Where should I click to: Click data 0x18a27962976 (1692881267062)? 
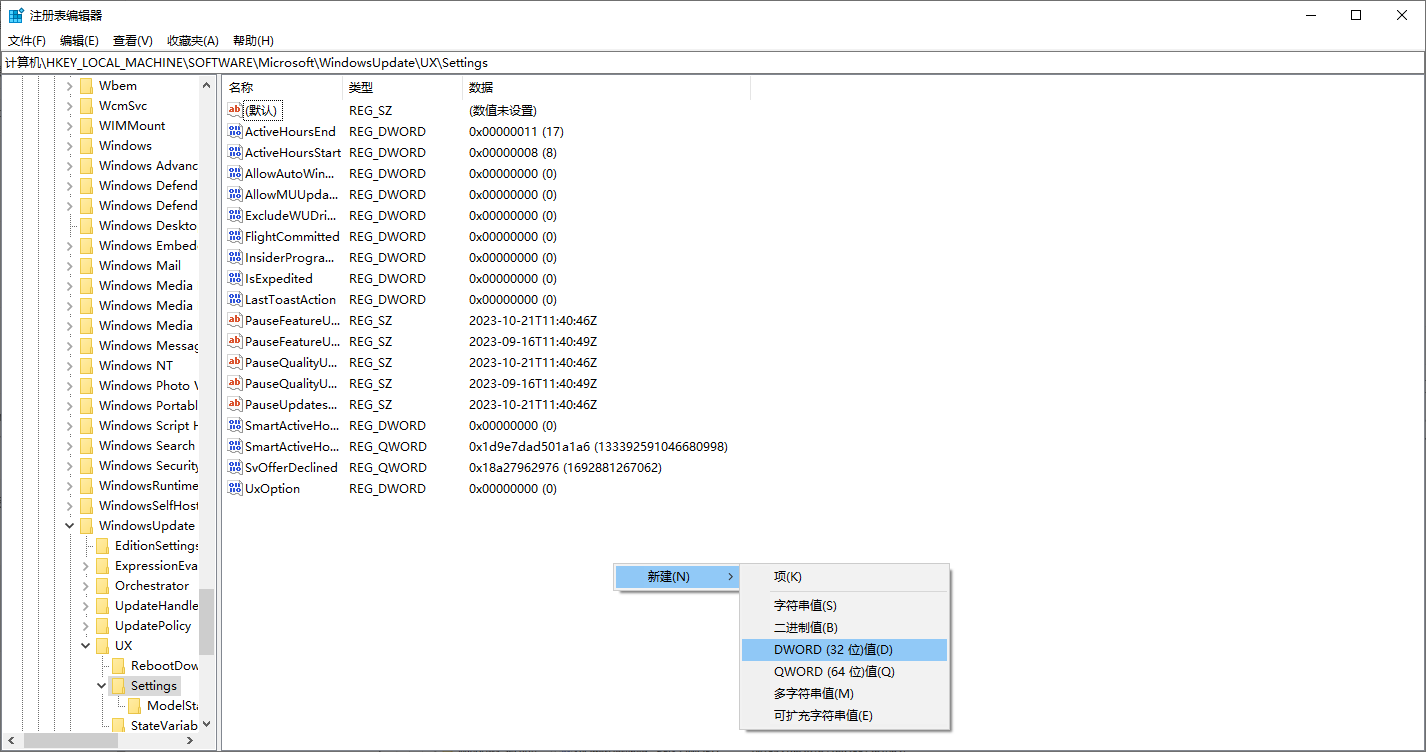pyautogui.click(x=565, y=467)
